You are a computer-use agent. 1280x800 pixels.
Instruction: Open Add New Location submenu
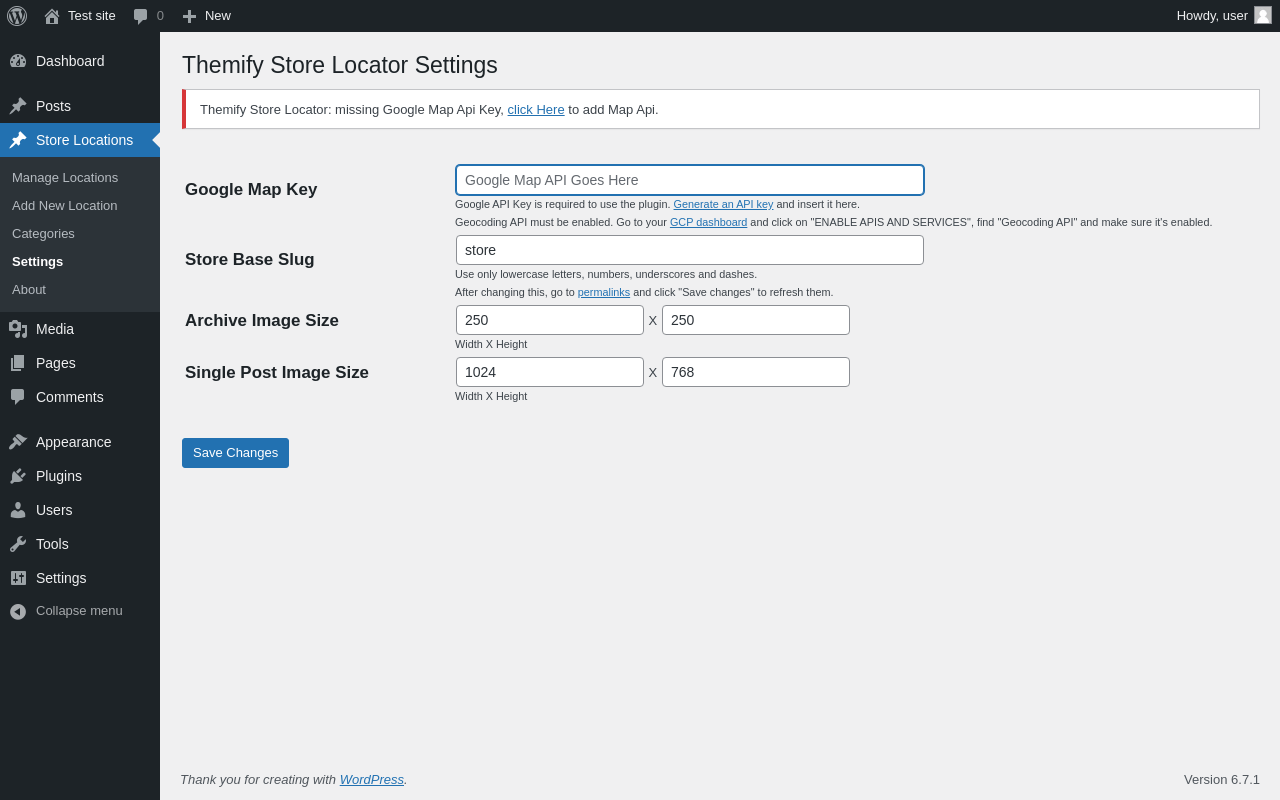pos(65,205)
